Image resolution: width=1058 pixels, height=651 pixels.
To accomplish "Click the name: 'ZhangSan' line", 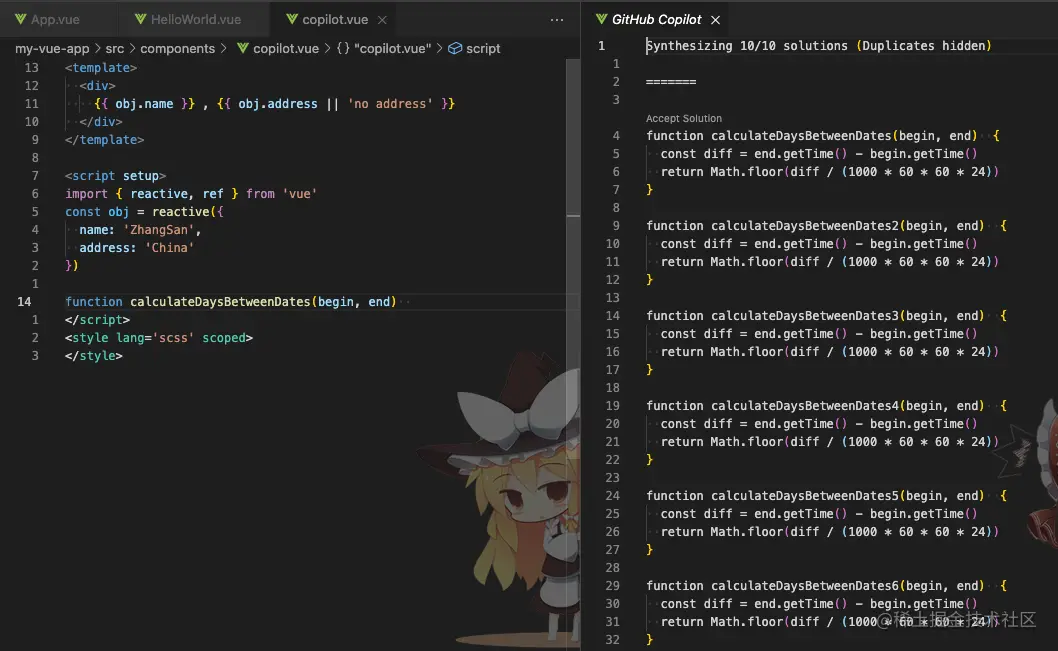I will [140, 230].
